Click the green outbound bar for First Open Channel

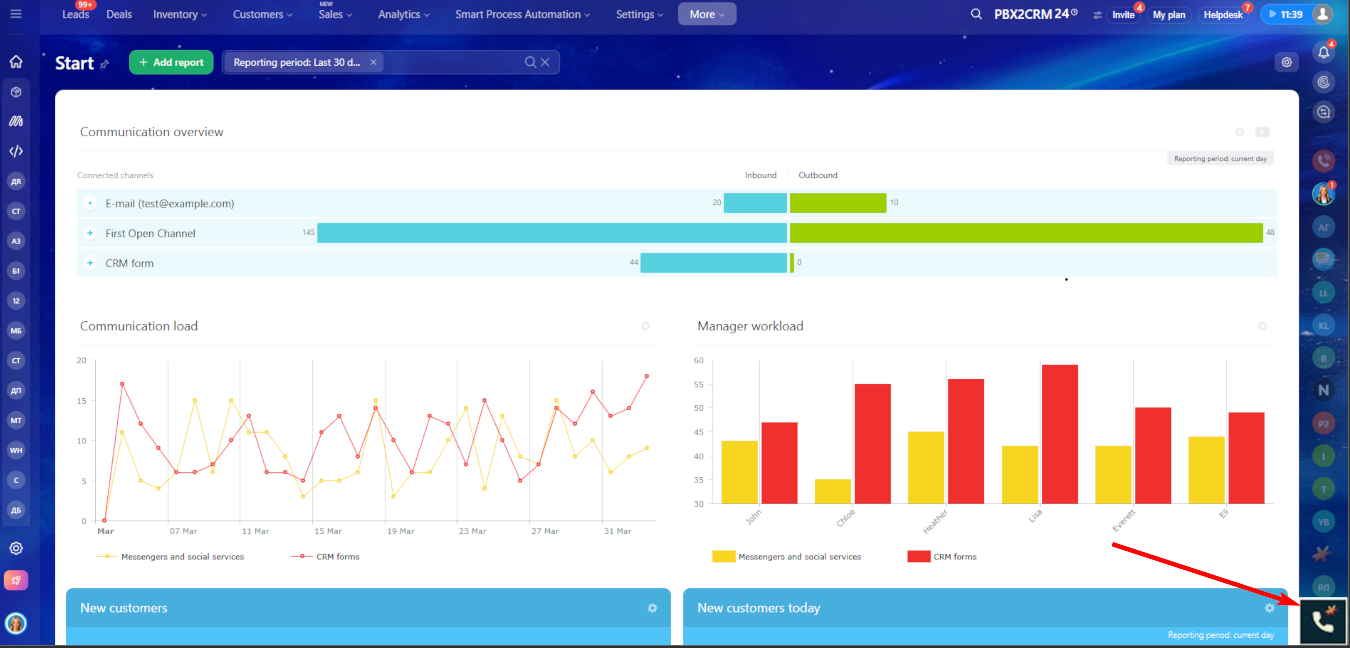tap(1025, 233)
